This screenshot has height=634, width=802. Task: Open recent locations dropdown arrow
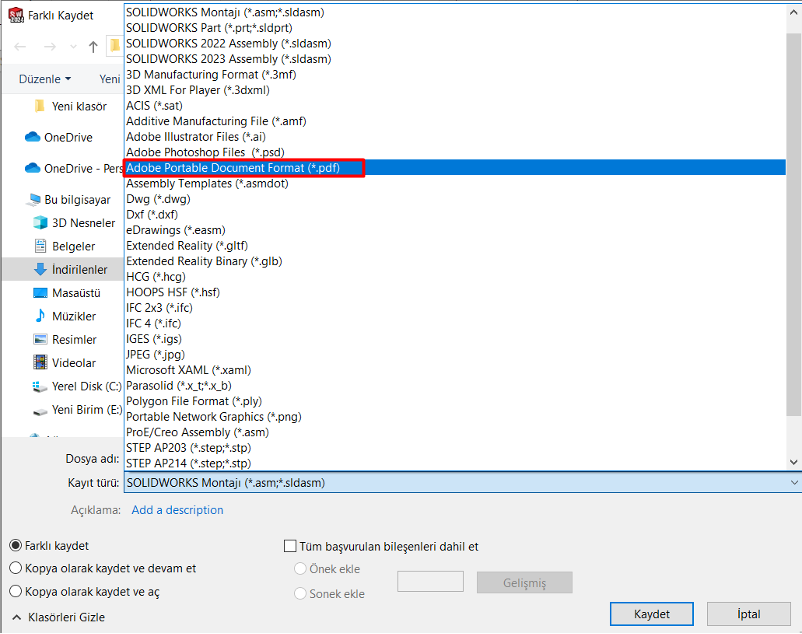pos(73,47)
